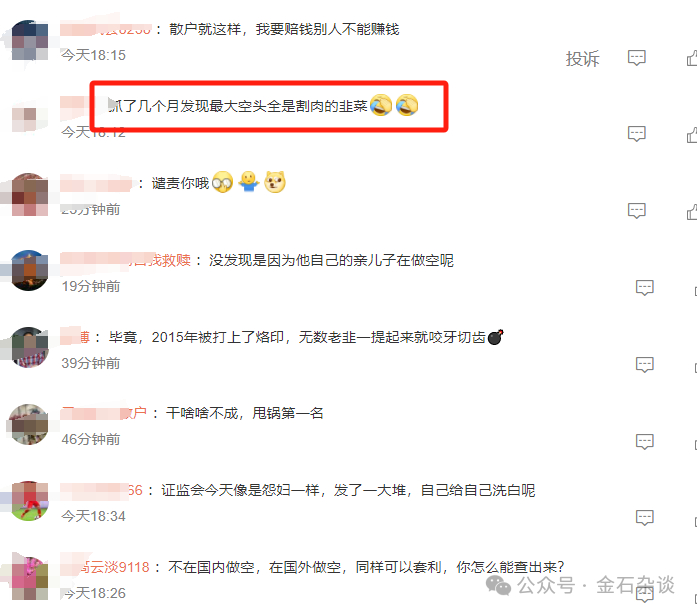Open avatar of 散户就这样 commenter
Screen dimensions: 697x613
point(29,40)
